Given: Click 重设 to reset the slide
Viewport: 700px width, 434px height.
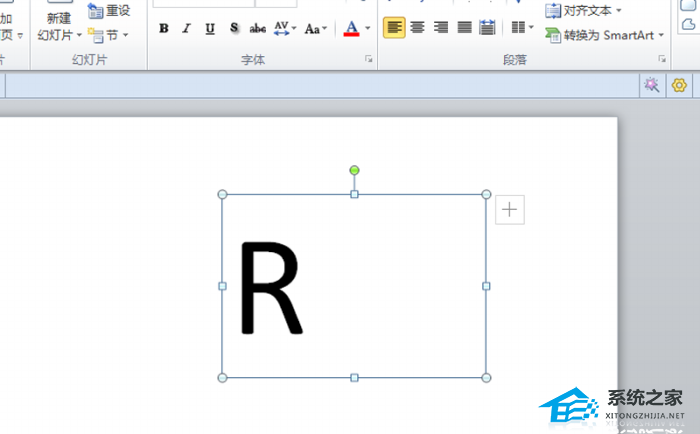Looking at the screenshot, I should (109, 11).
